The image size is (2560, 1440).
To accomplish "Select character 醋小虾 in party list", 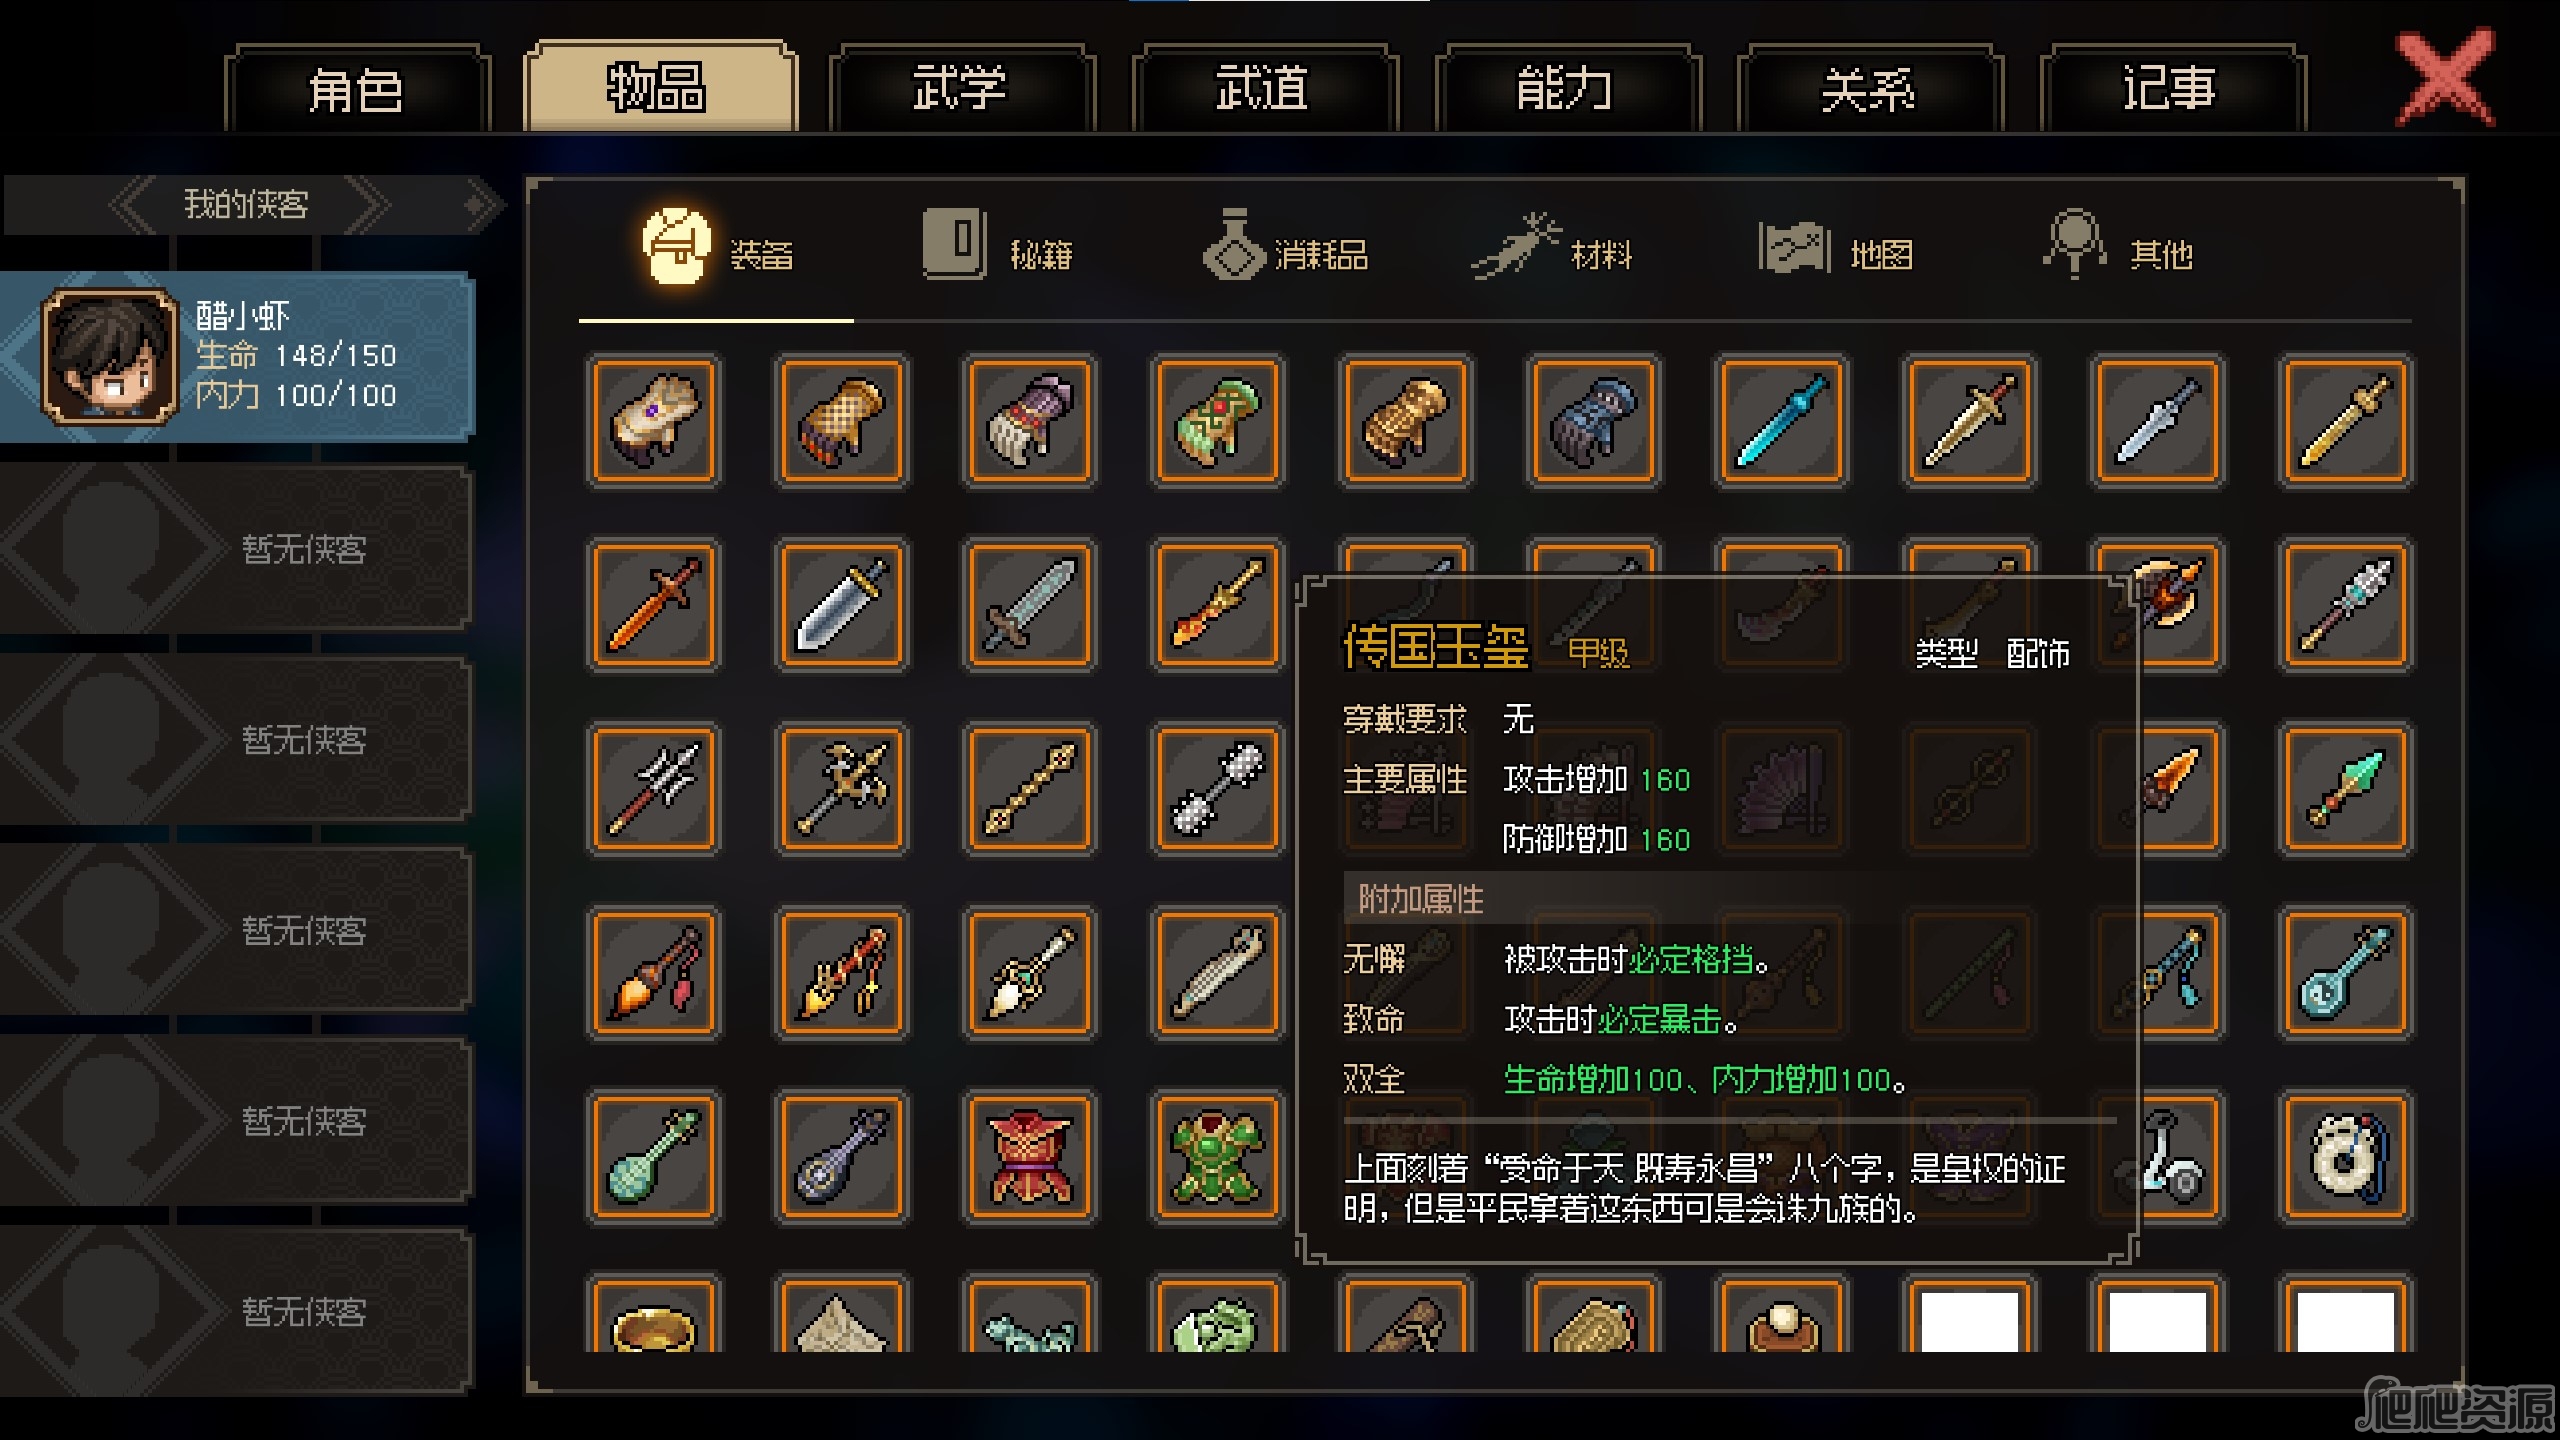I will (x=236, y=356).
